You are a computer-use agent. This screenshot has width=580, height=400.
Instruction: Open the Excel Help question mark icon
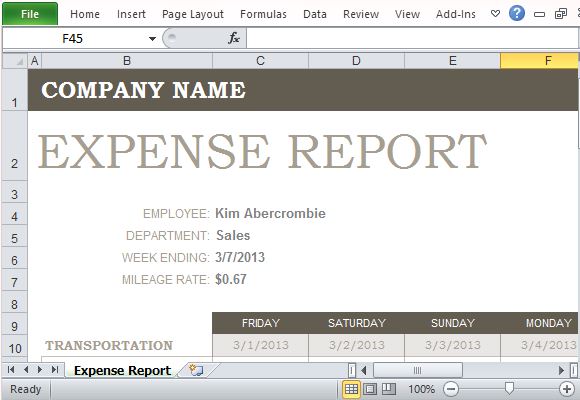coord(517,14)
